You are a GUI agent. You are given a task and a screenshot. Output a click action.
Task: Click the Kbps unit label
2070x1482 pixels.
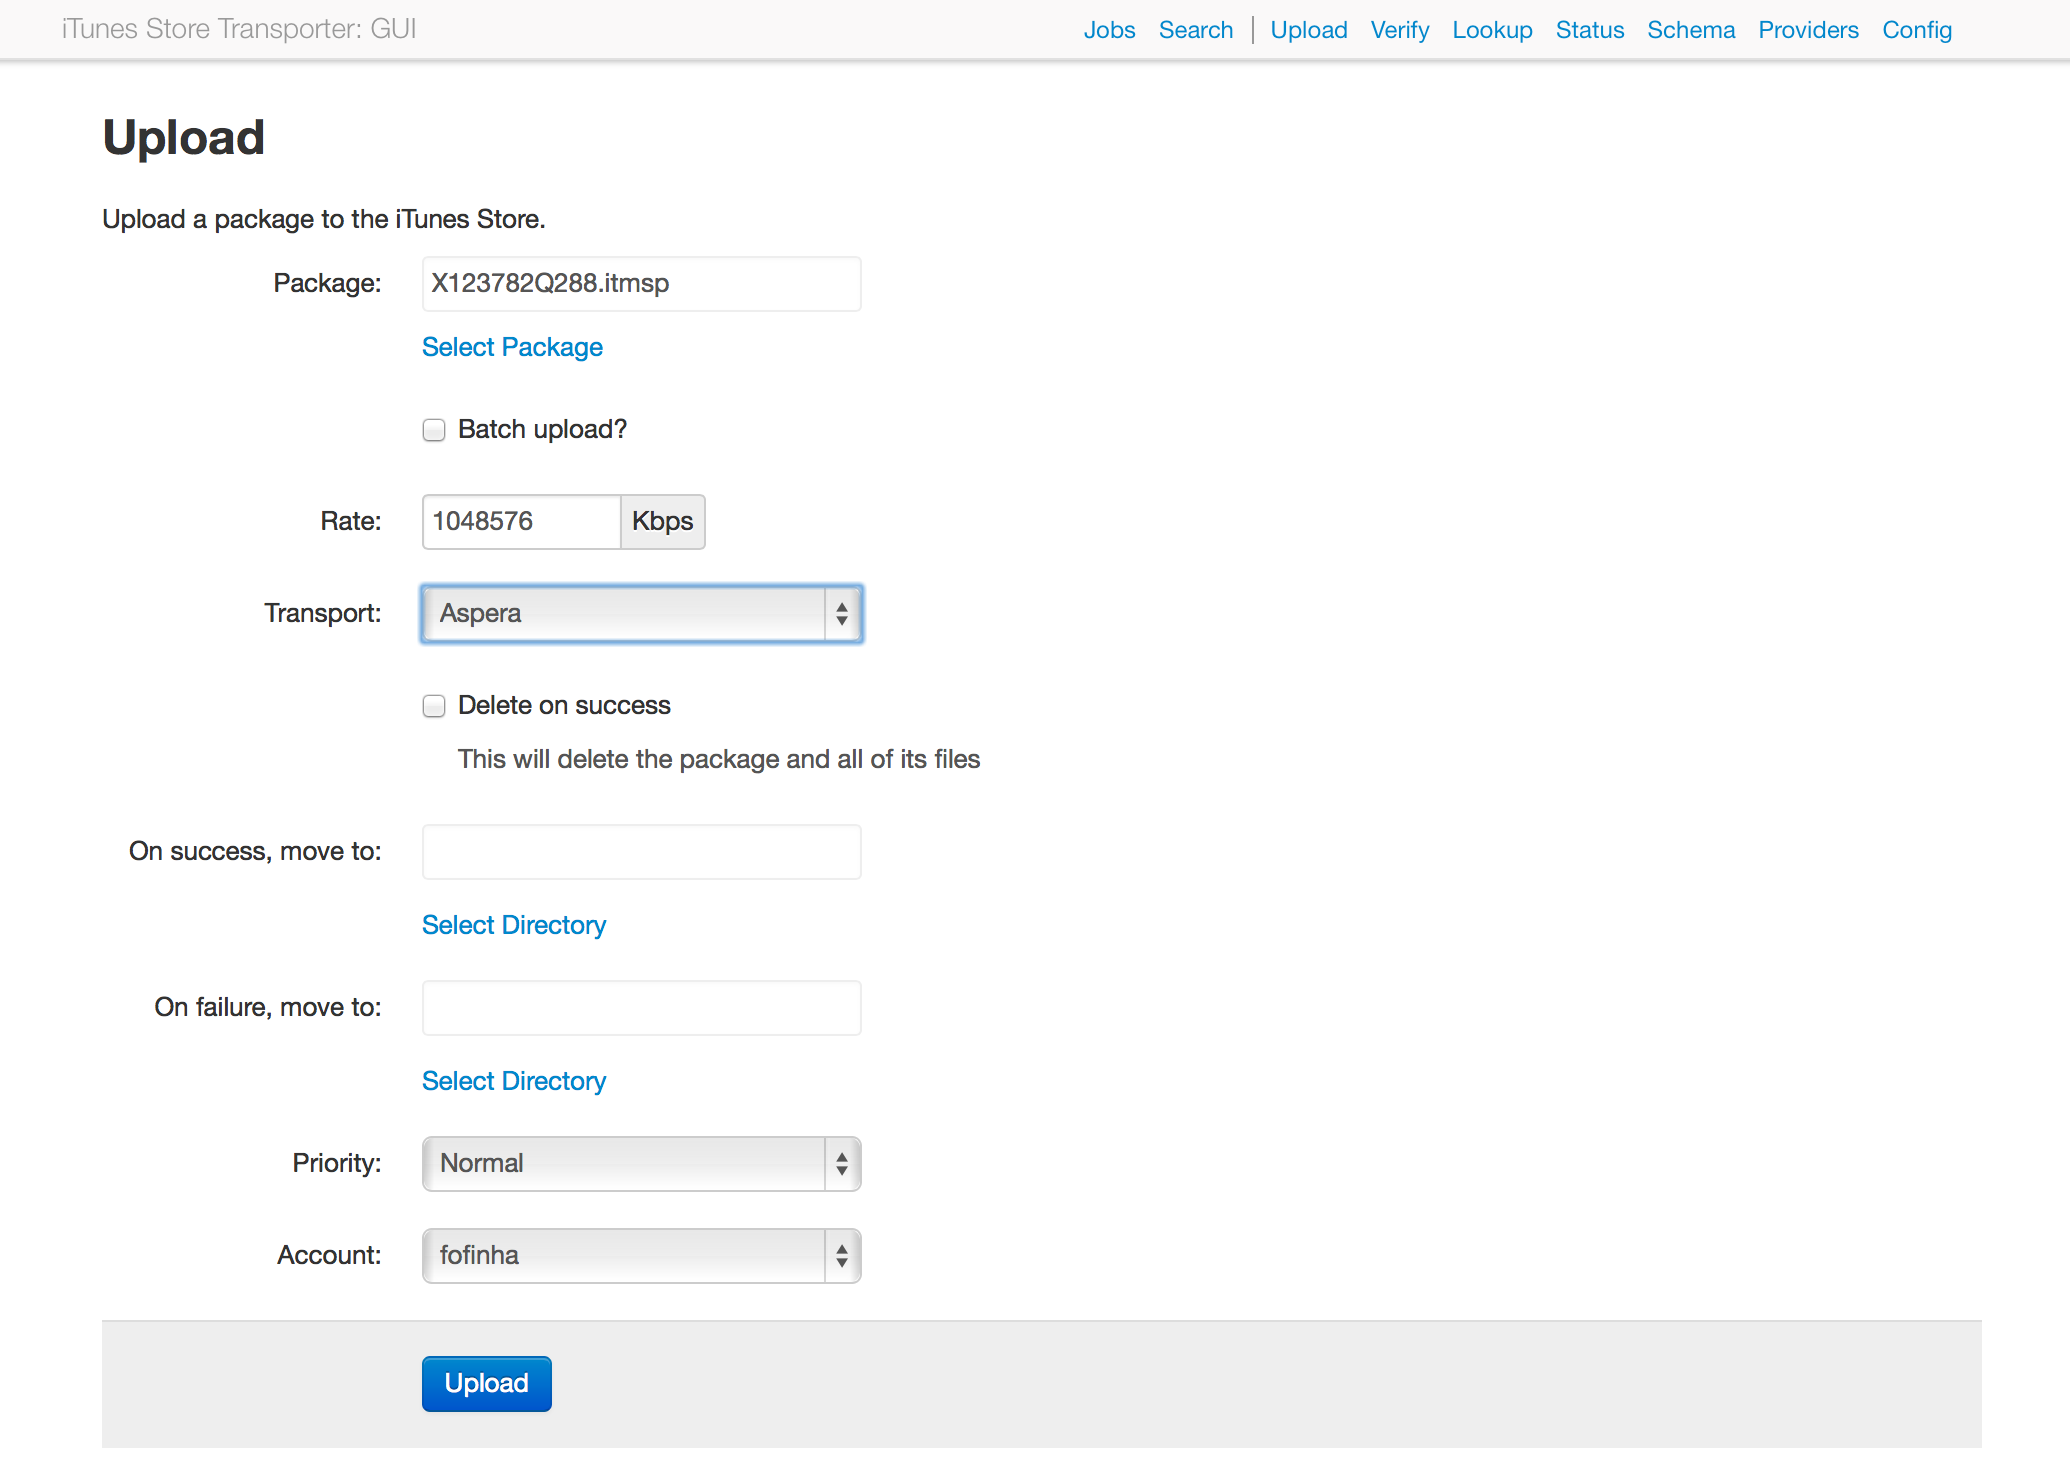[663, 522]
